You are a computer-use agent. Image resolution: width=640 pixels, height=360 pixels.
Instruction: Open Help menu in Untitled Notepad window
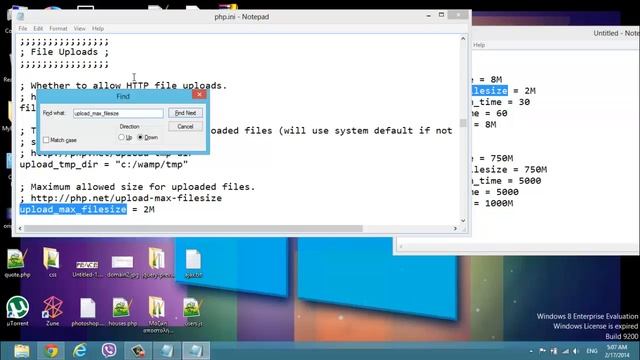tap(479, 45)
